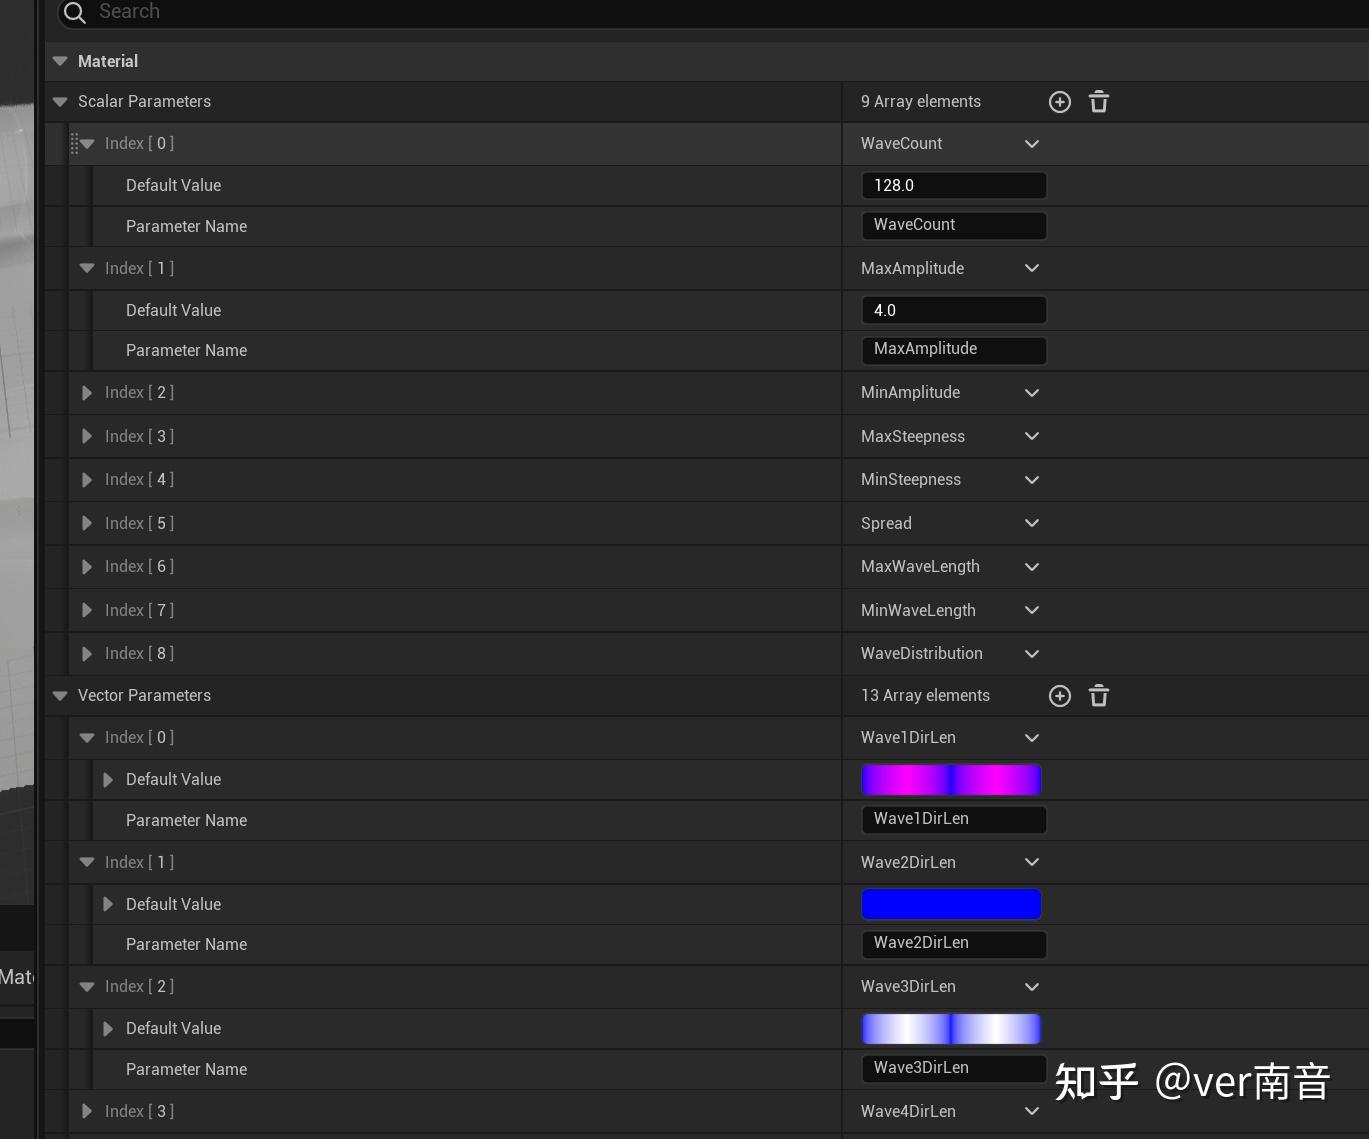Image resolution: width=1369 pixels, height=1139 pixels.
Task: Collapse the Material category
Action: coord(60,61)
